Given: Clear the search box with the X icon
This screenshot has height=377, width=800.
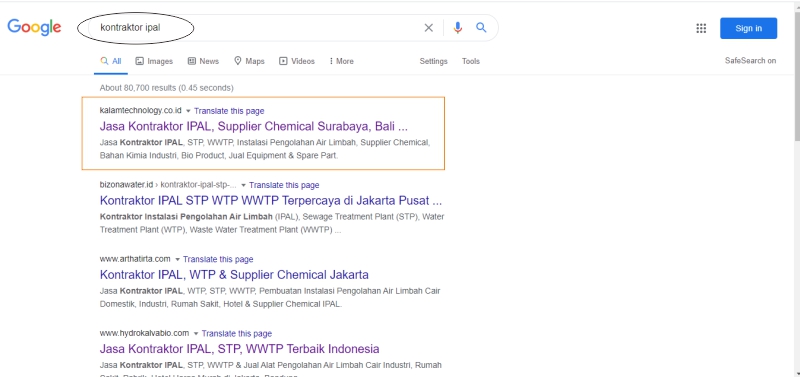Looking at the screenshot, I should pyautogui.click(x=429, y=28).
